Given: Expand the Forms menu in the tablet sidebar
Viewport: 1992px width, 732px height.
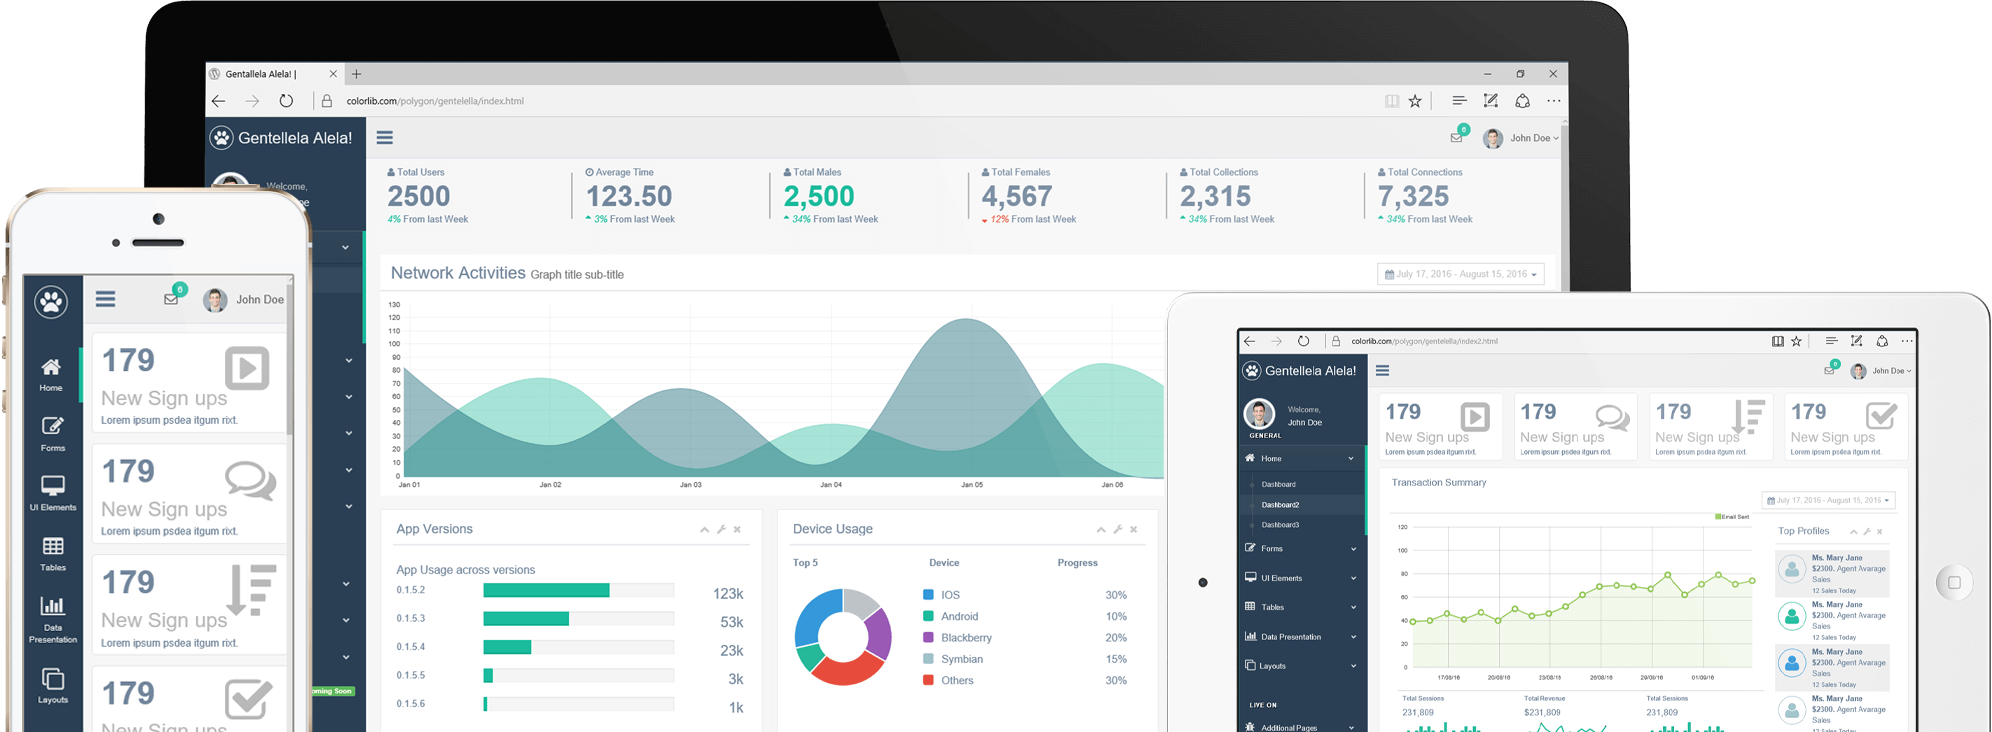Looking at the screenshot, I should pos(1300,549).
